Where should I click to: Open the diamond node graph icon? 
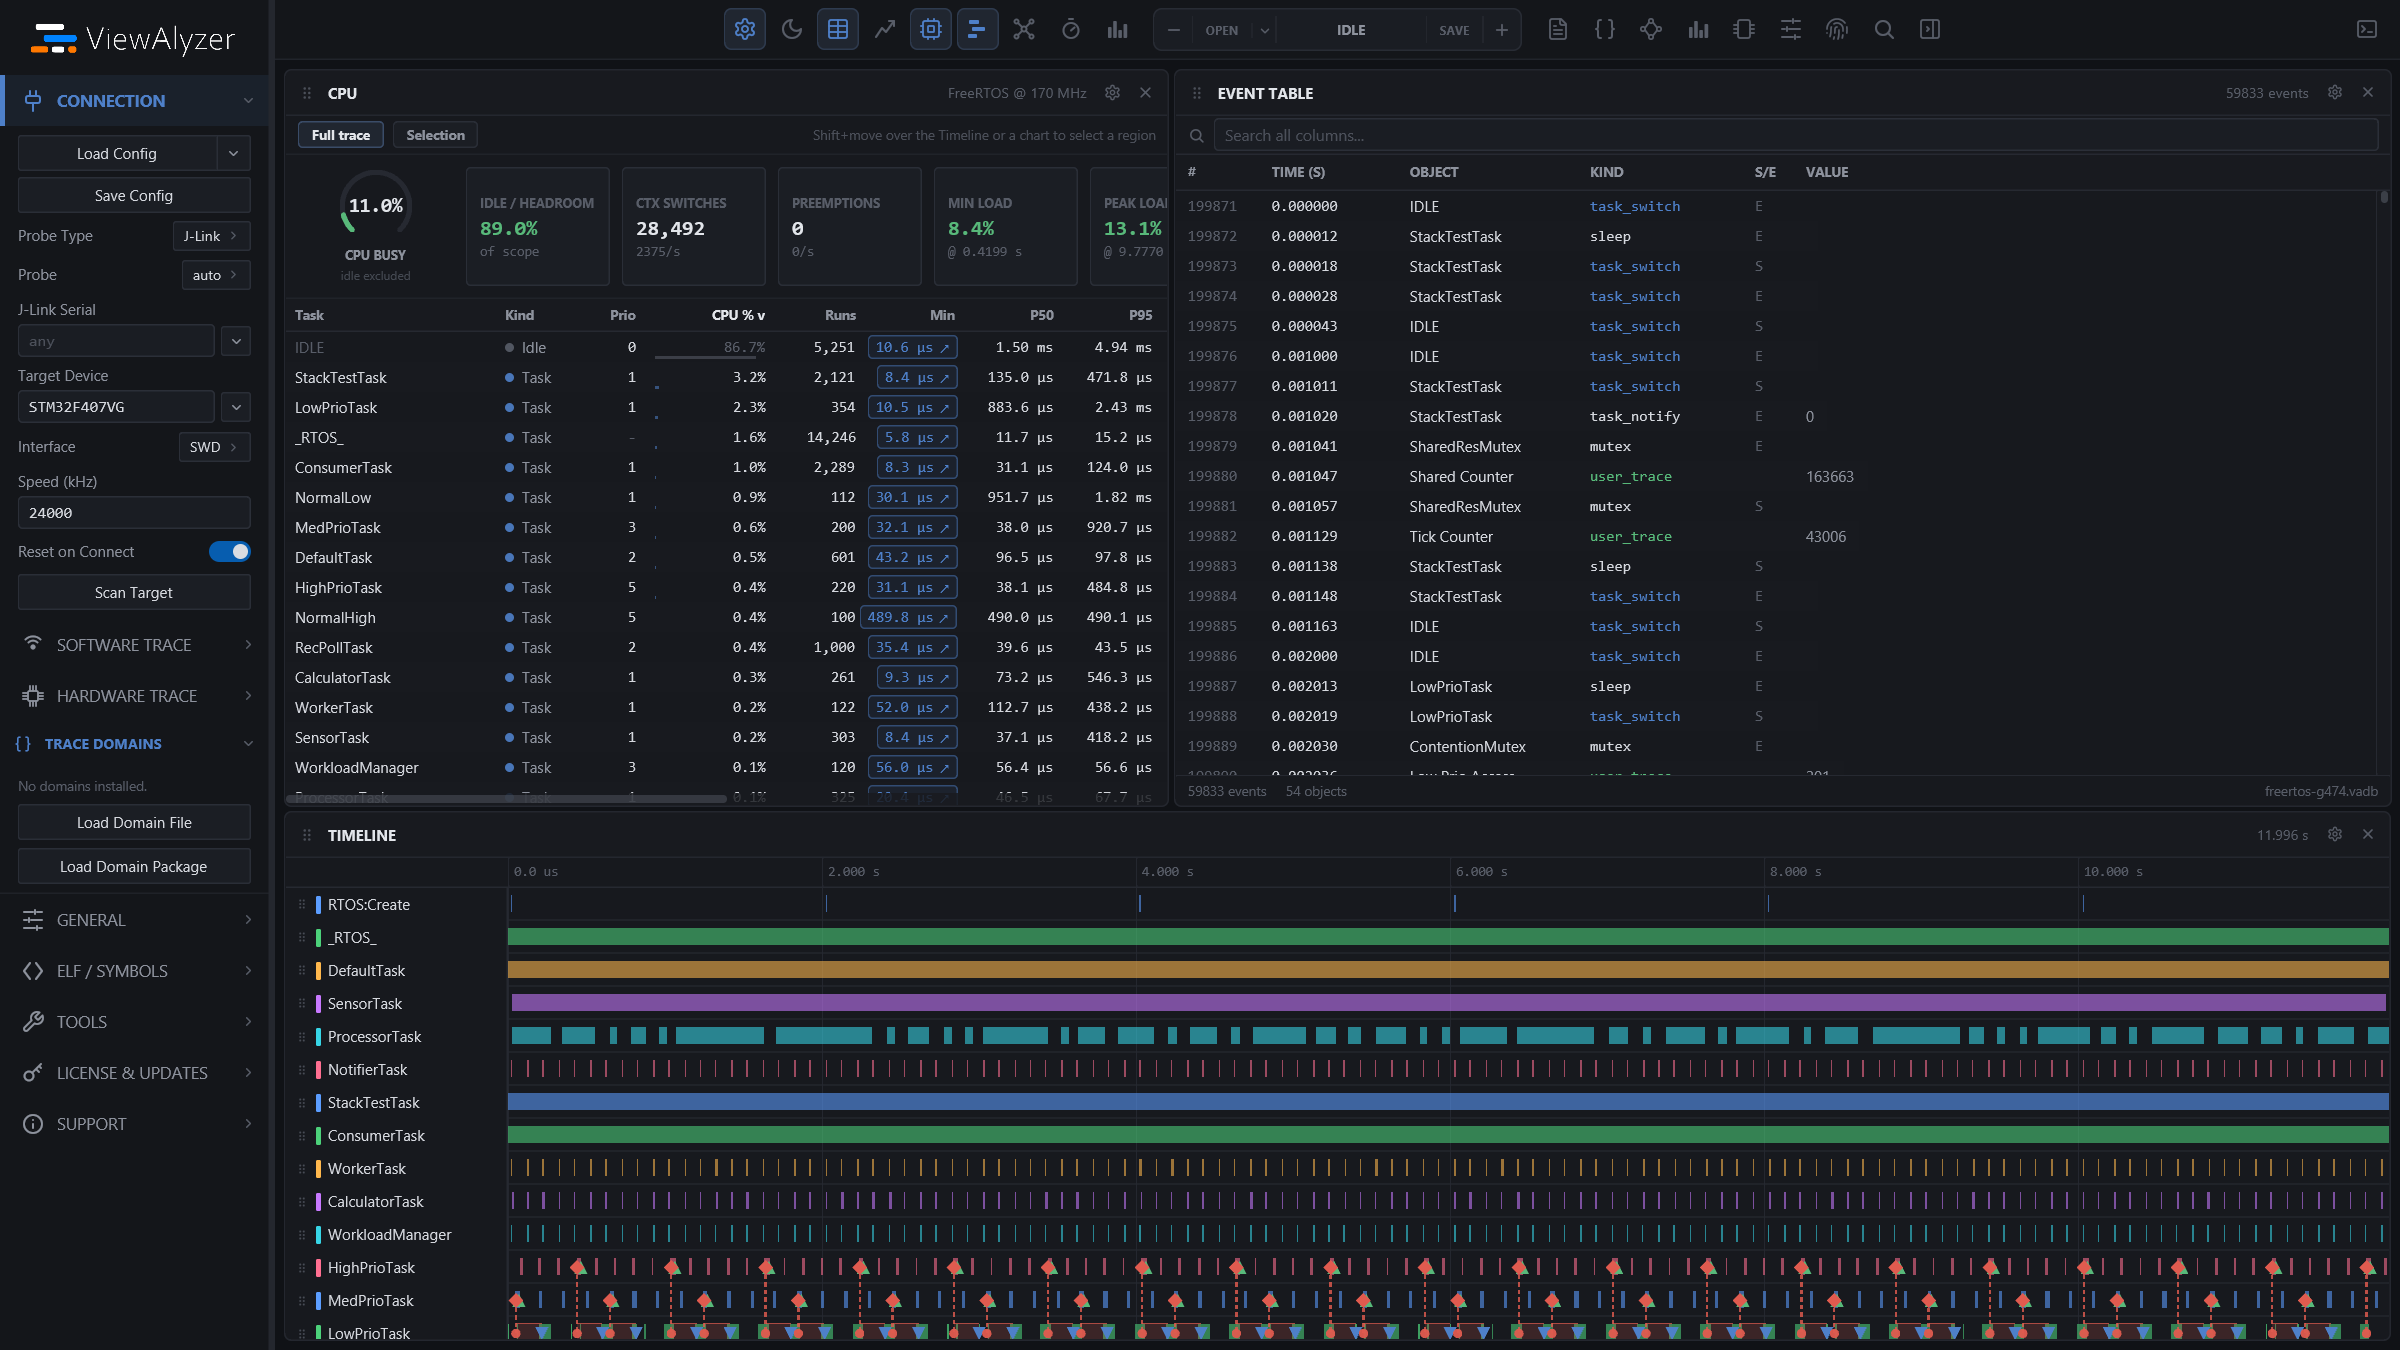pos(1651,30)
